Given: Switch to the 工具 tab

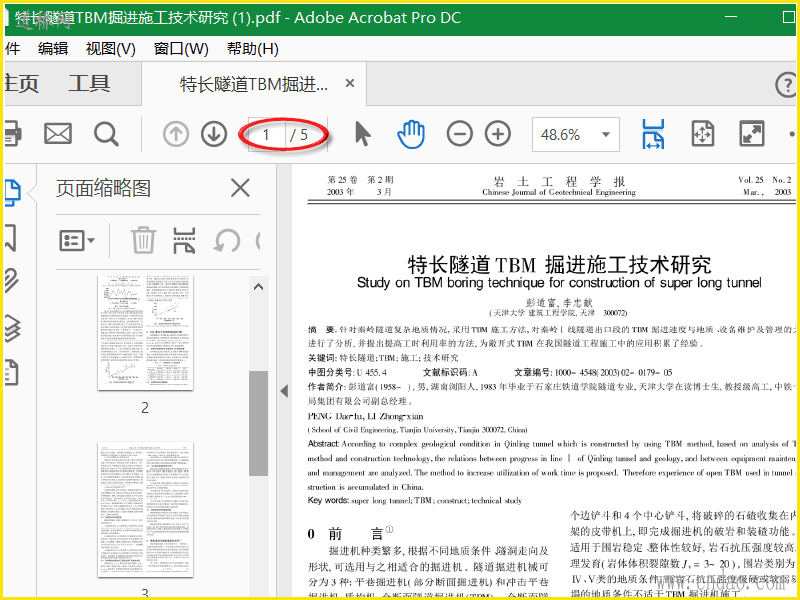Looking at the screenshot, I should (89, 84).
